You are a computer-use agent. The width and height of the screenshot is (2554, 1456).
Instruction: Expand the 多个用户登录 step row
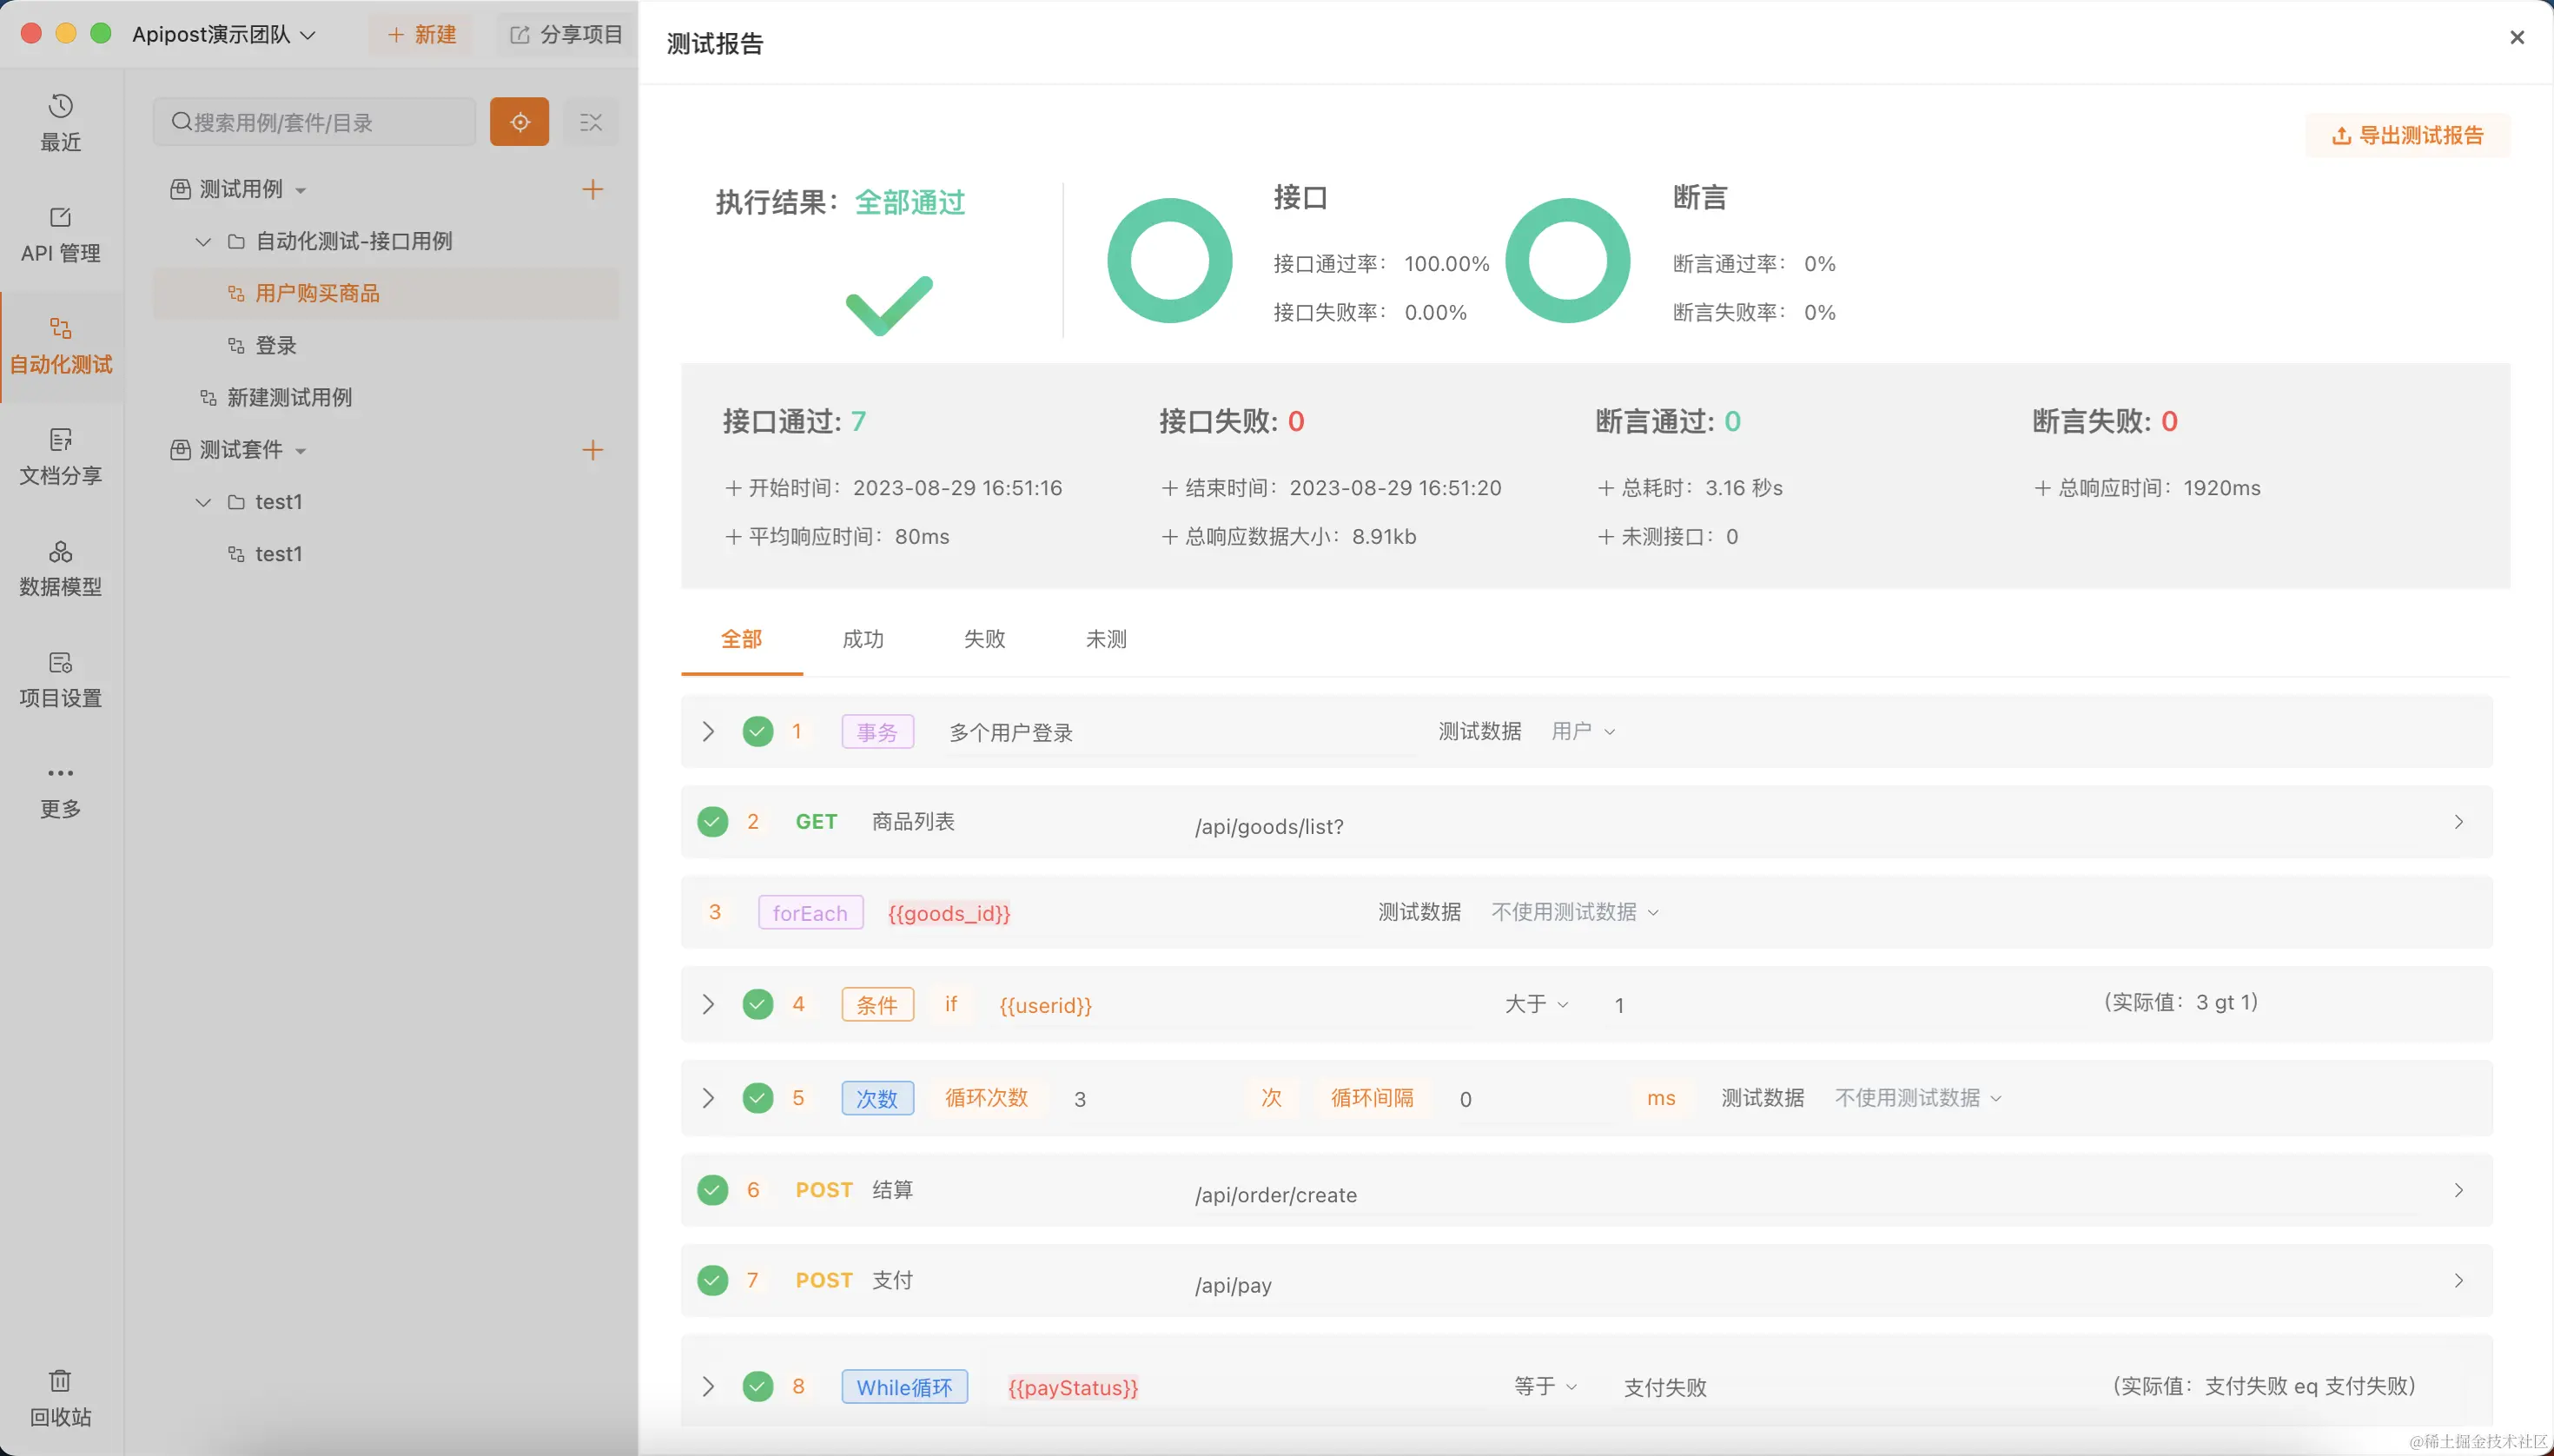coord(708,731)
